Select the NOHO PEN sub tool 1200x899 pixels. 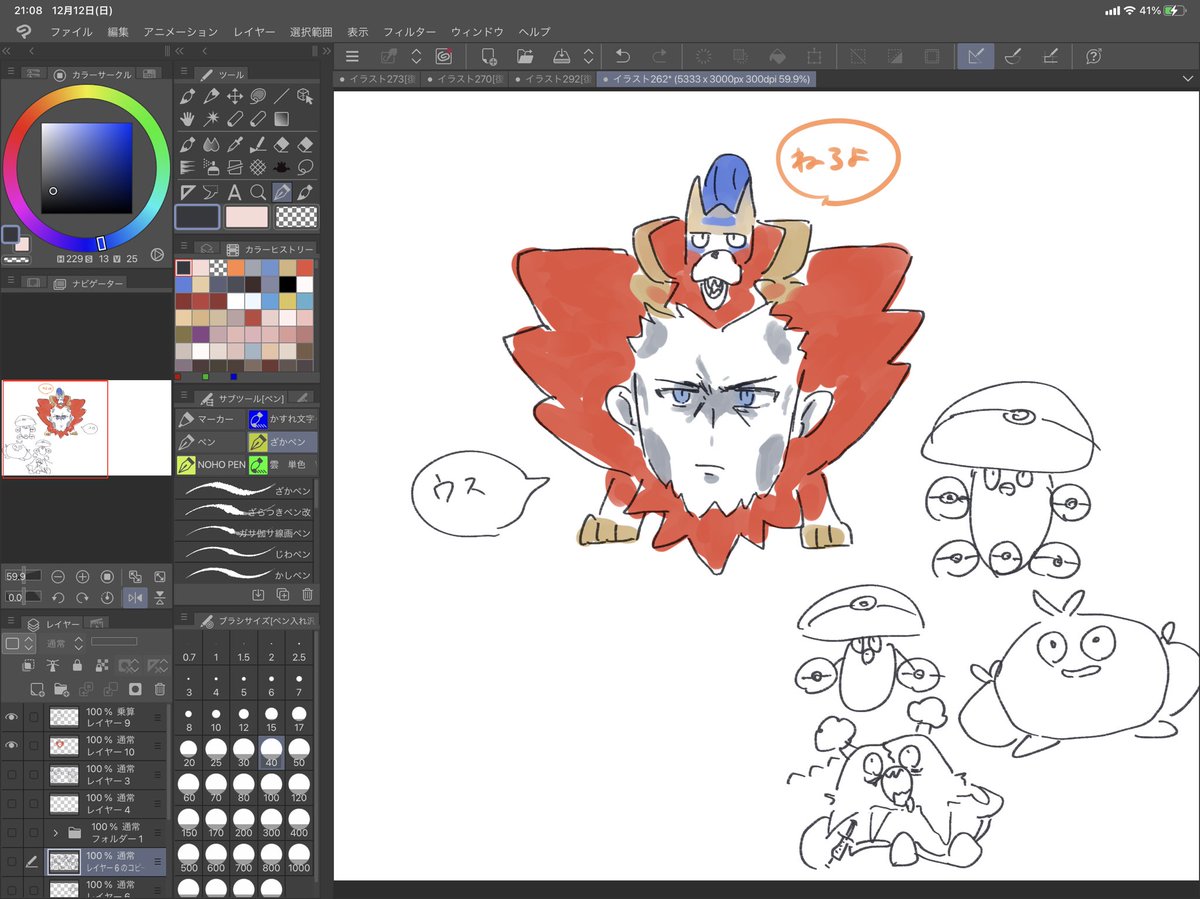(x=210, y=464)
